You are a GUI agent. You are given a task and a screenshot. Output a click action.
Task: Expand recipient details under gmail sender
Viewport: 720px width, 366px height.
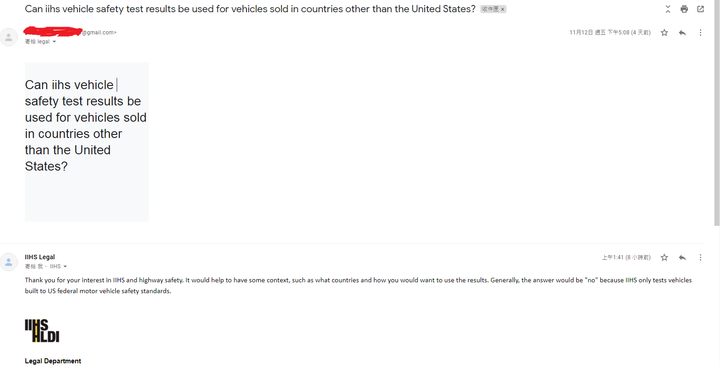coord(54,42)
